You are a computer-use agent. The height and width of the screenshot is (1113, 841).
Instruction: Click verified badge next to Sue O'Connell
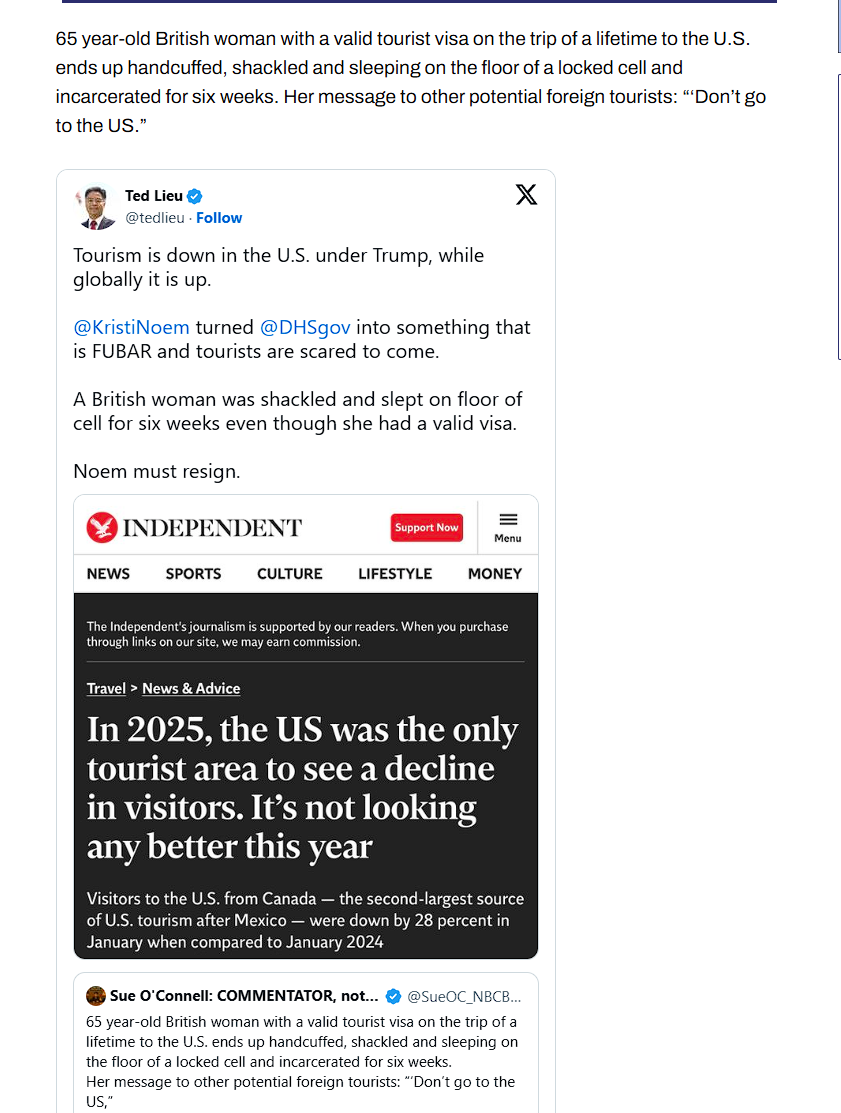click(394, 996)
